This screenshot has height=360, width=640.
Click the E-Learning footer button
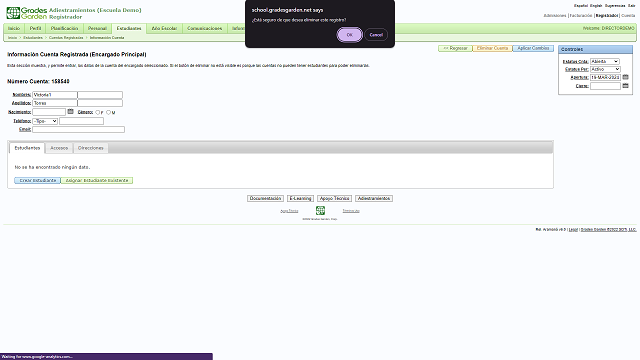click(x=300, y=198)
